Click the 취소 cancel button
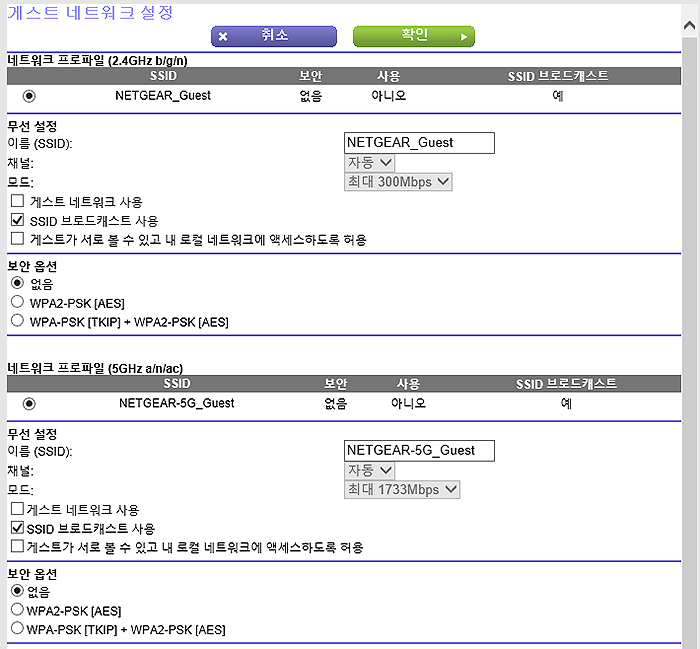700x649 pixels. [x=274, y=36]
